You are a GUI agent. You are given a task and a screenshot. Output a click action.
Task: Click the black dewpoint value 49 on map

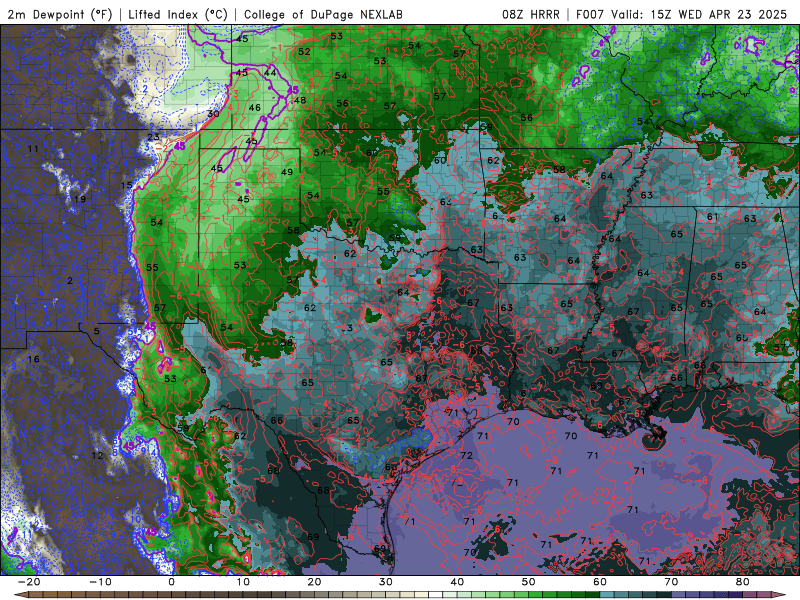coord(287,172)
